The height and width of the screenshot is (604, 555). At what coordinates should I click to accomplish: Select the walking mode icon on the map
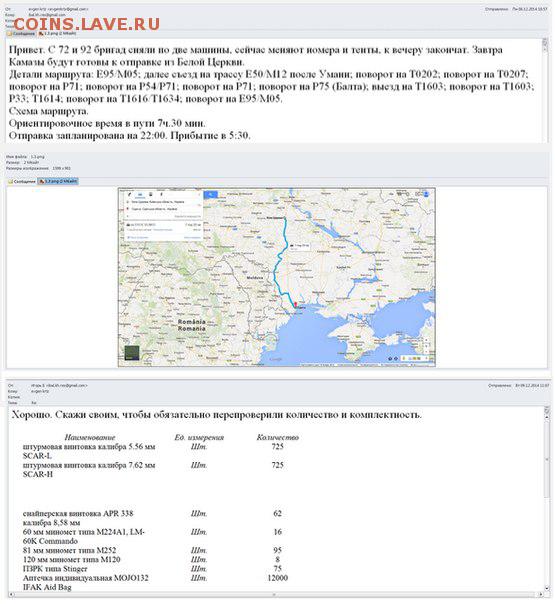point(161,195)
